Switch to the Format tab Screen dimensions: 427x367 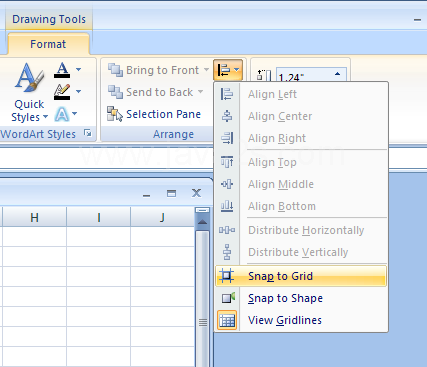(48, 44)
